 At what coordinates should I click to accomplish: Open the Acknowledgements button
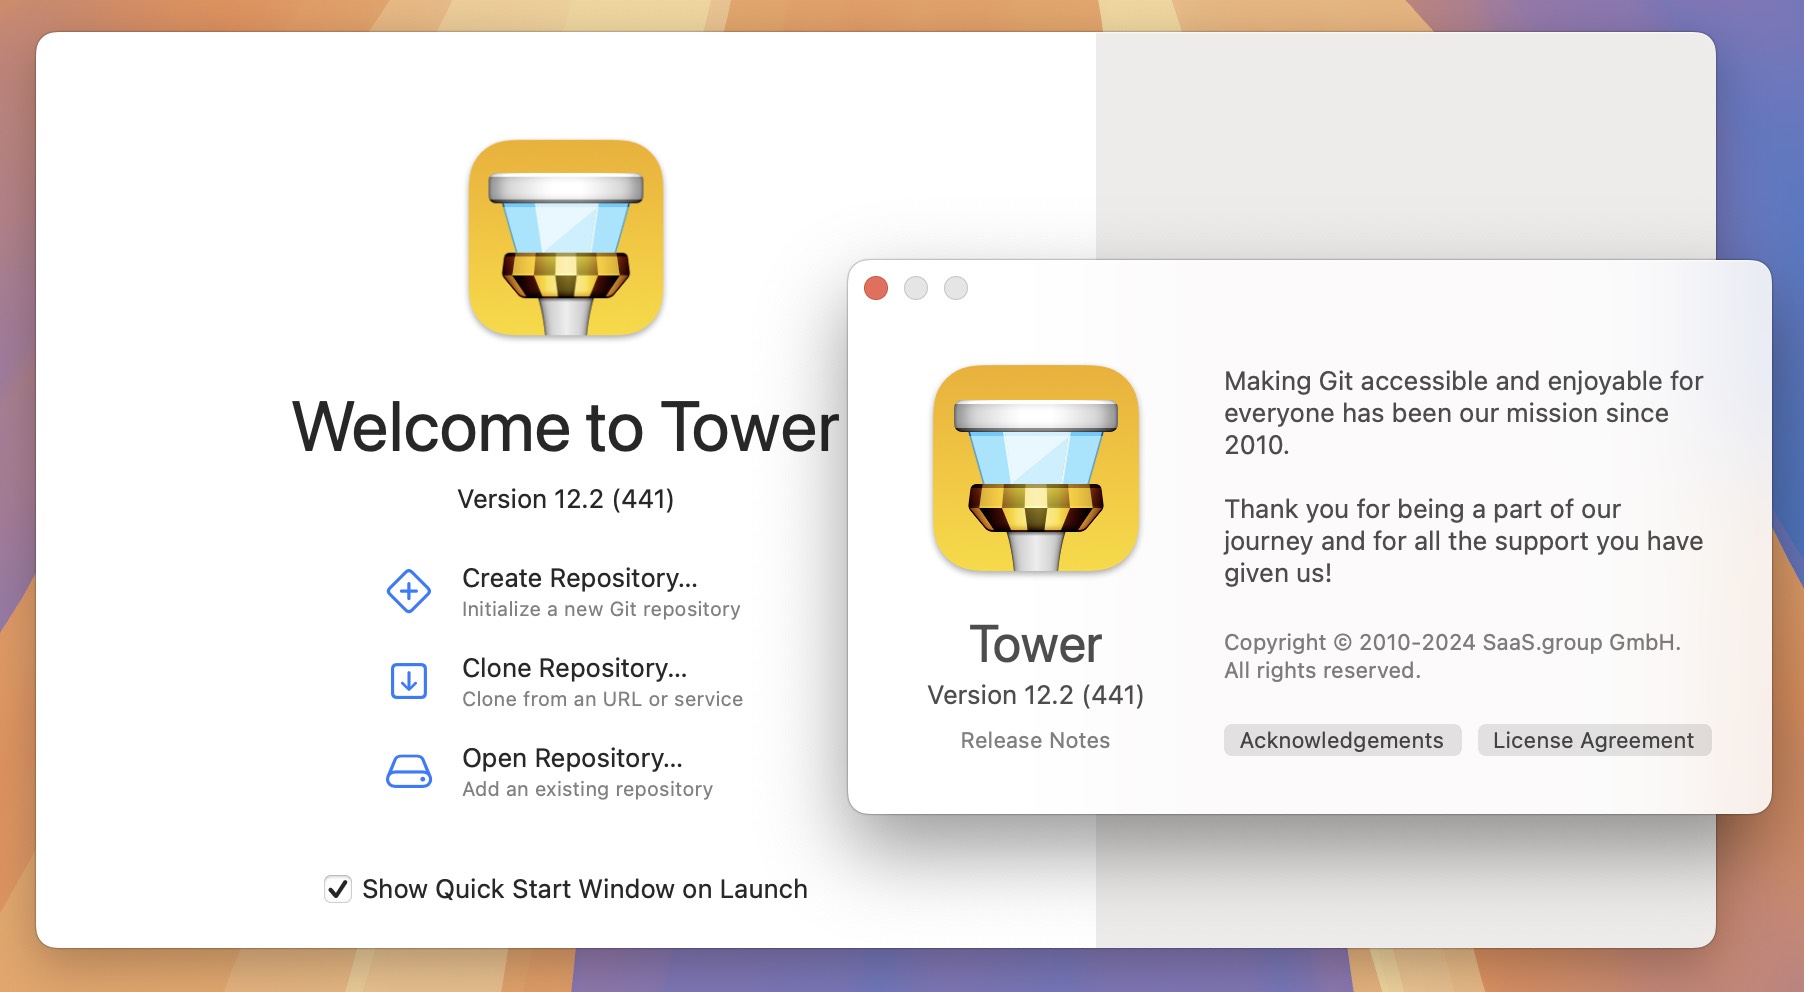[1342, 740]
